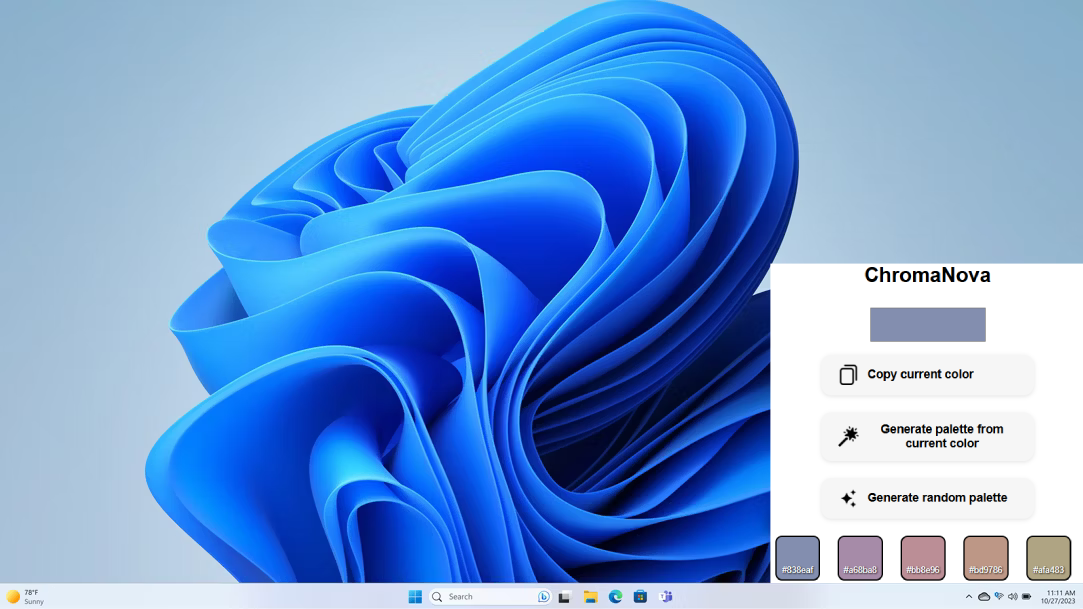Open Task View from the taskbar
The width and height of the screenshot is (1083, 609).
pyautogui.click(x=564, y=597)
